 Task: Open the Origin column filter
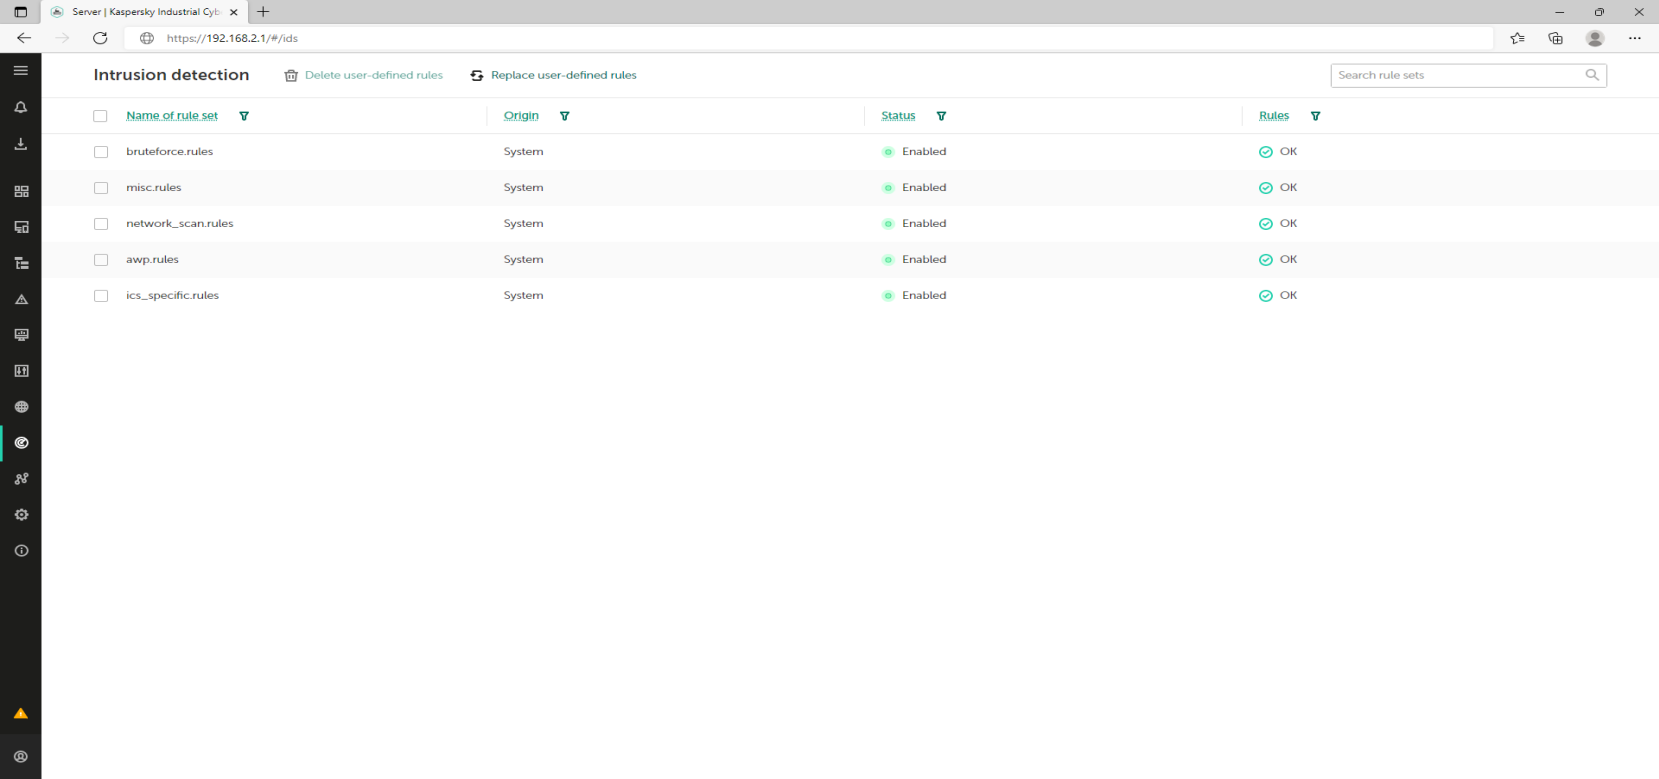click(565, 116)
